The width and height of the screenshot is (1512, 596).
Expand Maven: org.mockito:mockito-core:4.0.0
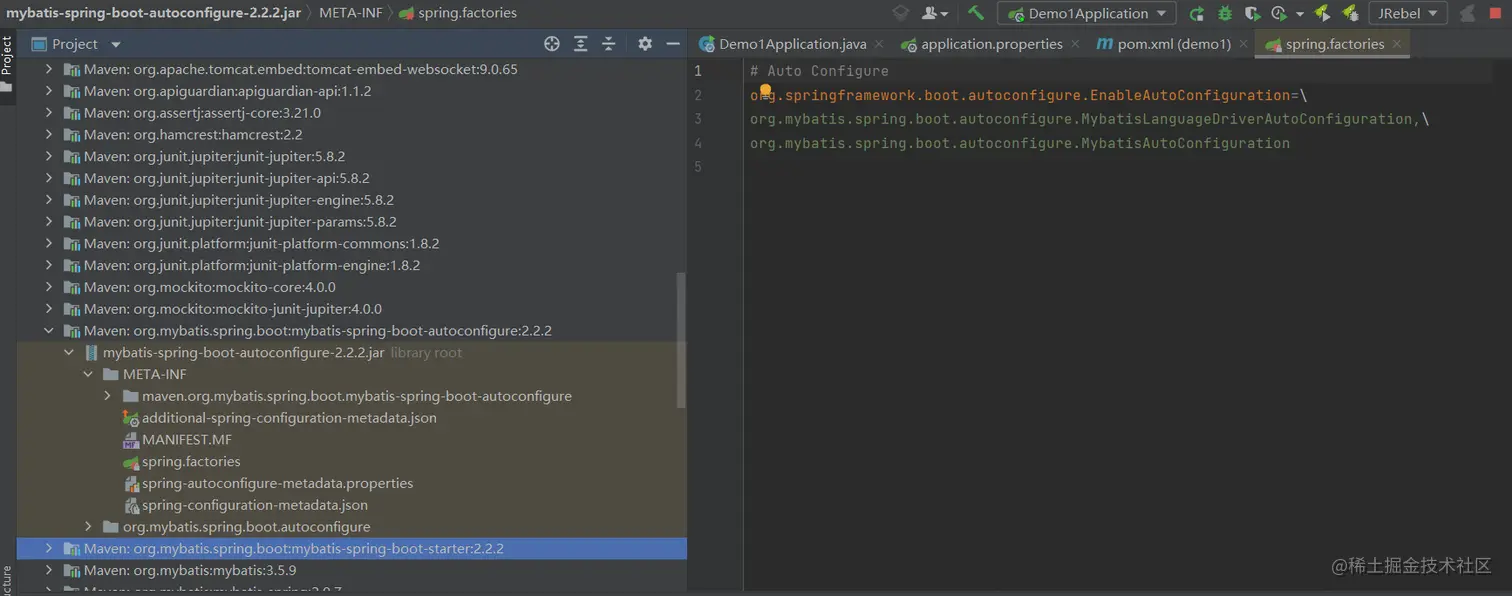pyautogui.click(x=48, y=287)
